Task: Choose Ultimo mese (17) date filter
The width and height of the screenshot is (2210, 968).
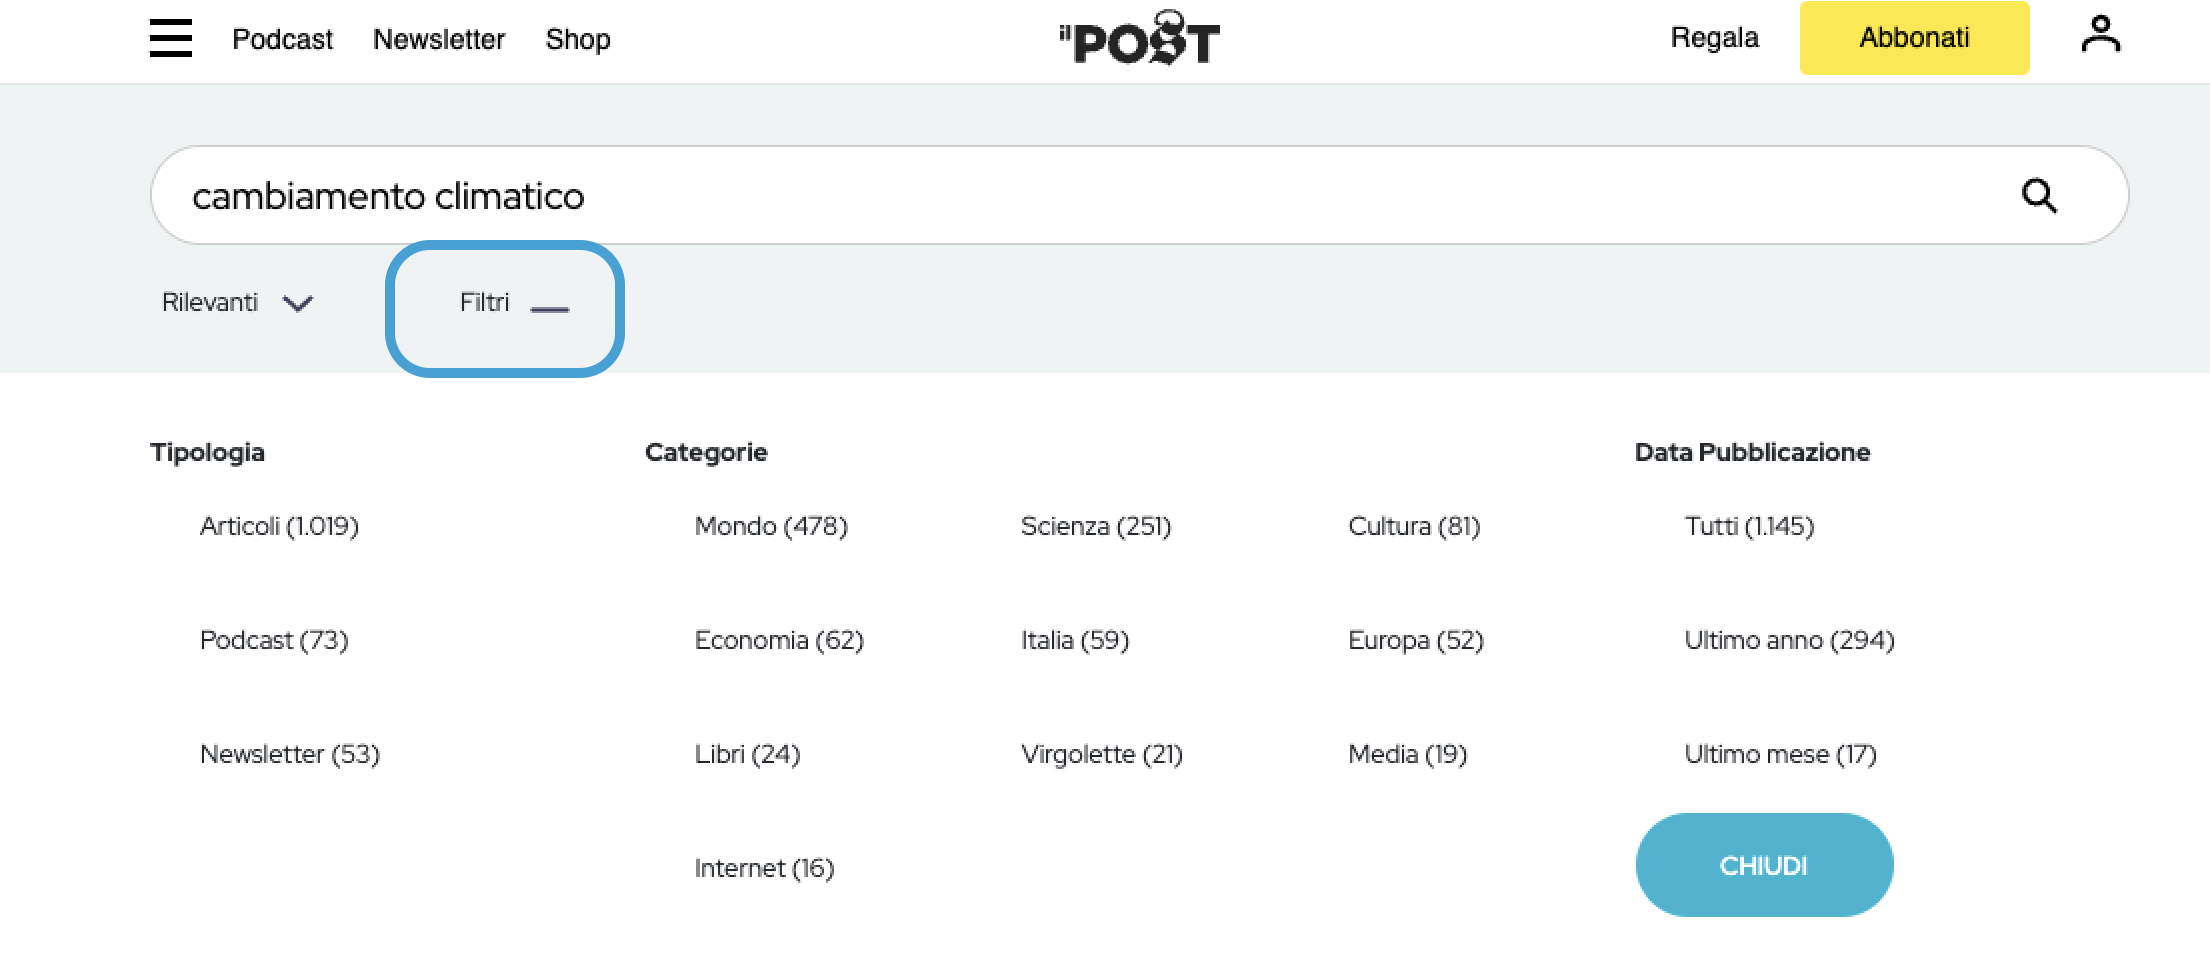Action: [x=1780, y=754]
